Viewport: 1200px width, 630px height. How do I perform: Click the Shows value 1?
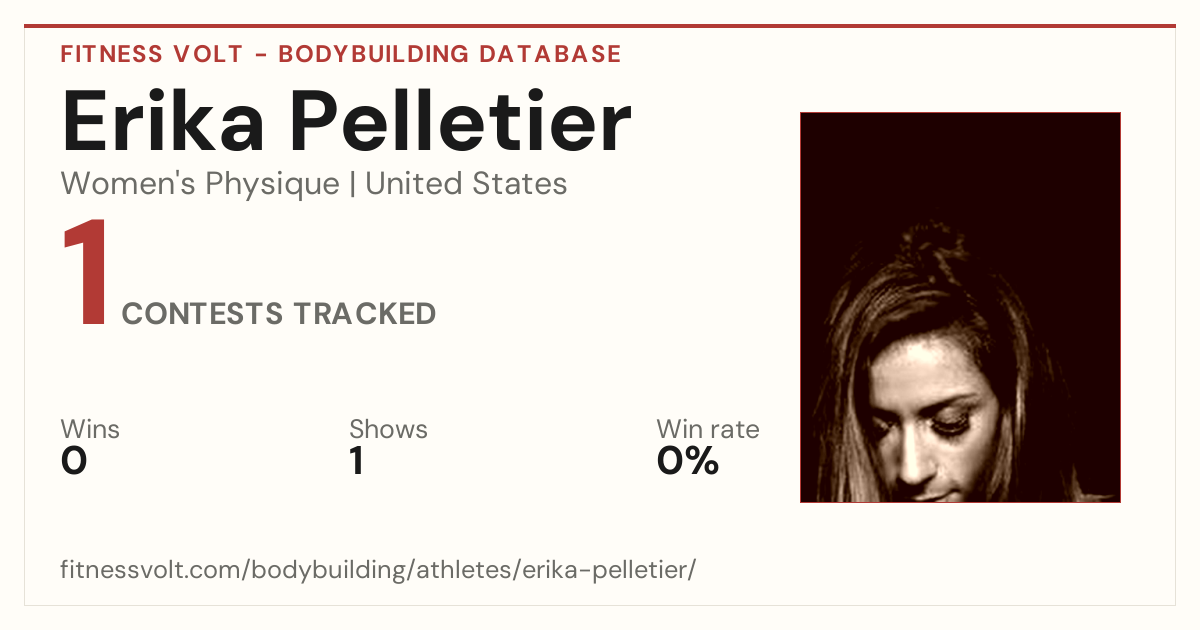coord(356,461)
